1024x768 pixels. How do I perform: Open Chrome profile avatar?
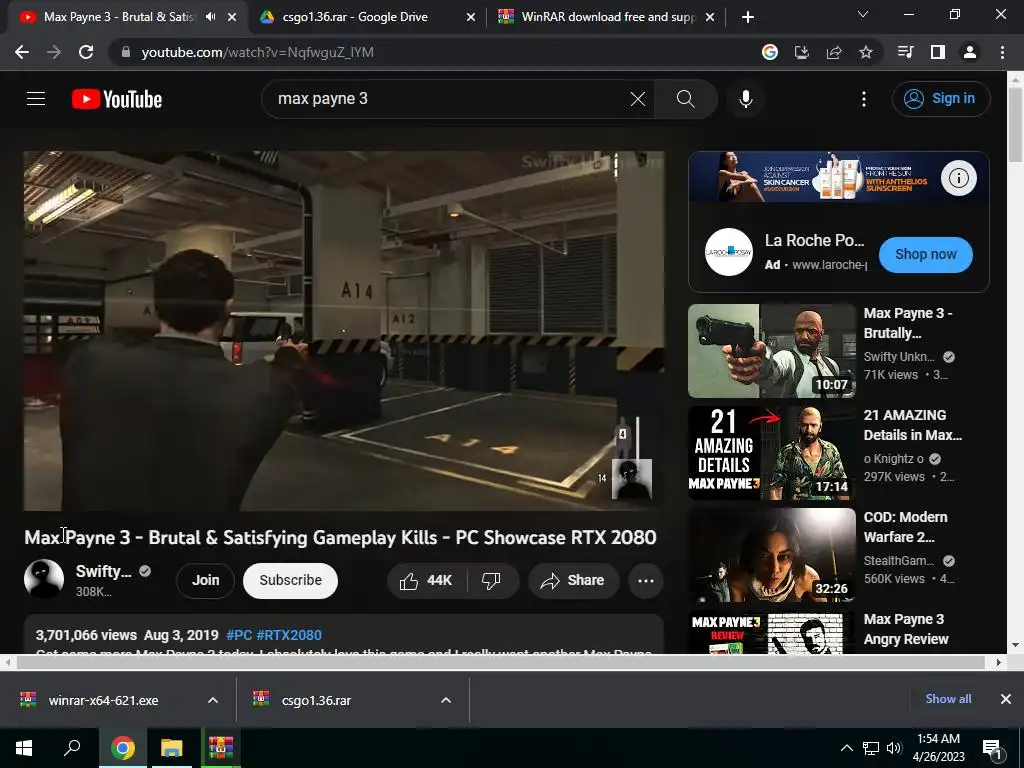pyautogui.click(x=970, y=52)
